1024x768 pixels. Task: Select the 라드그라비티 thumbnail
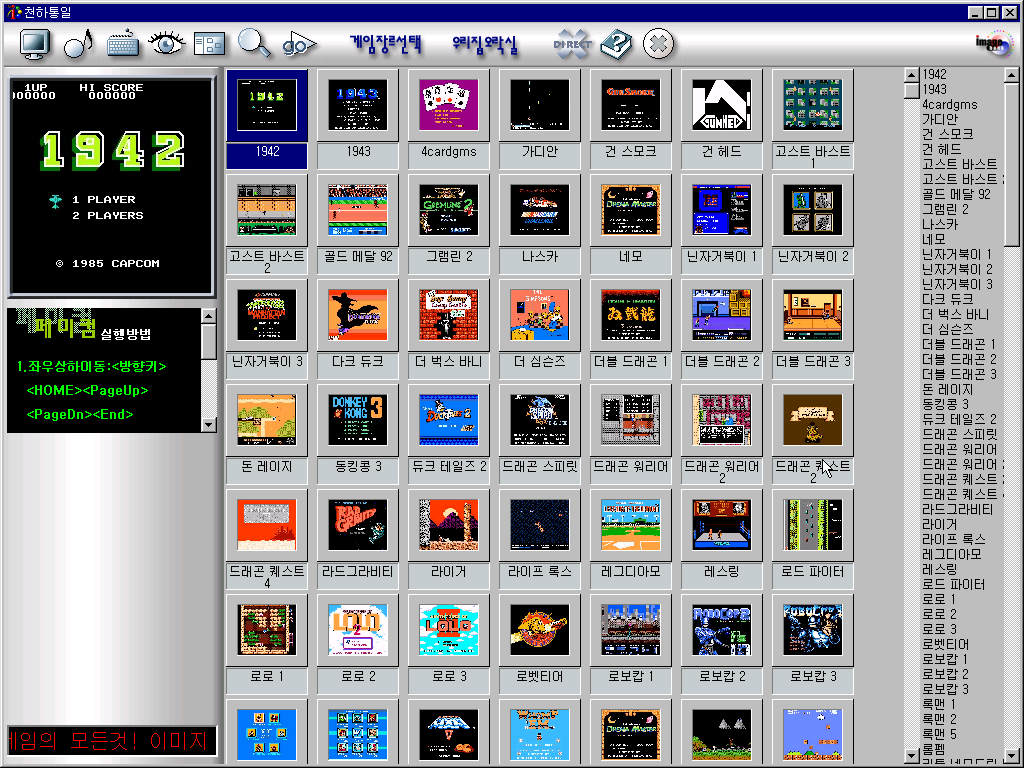(358, 526)
